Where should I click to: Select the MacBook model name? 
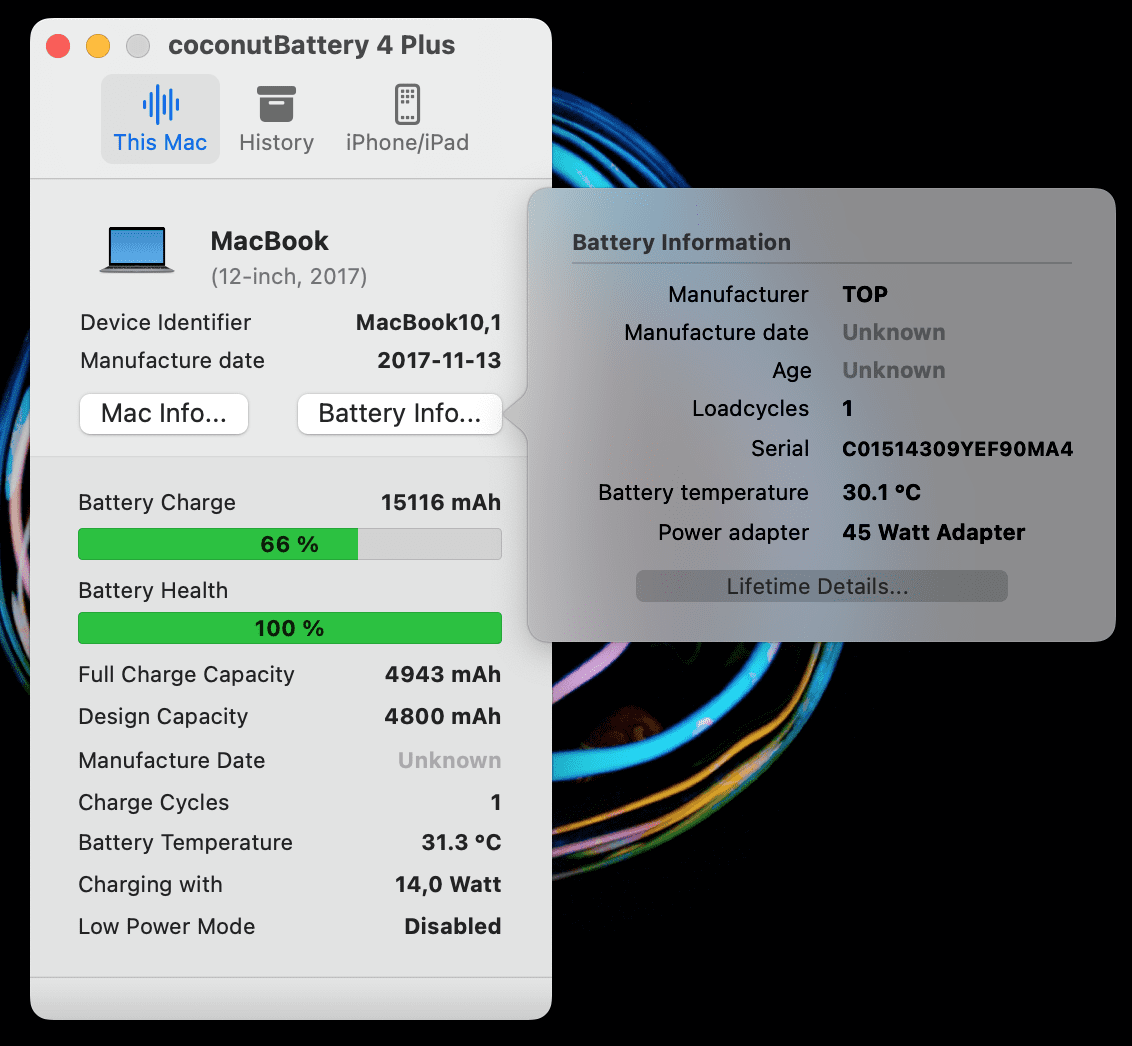[269, 241]
